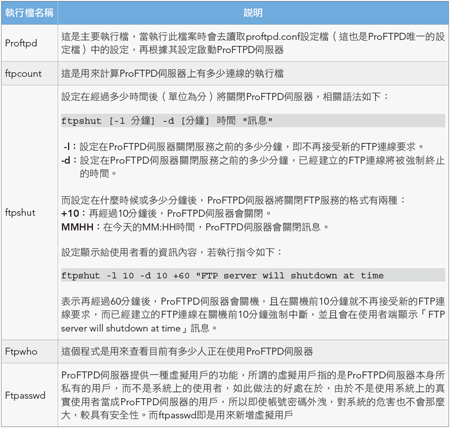The width and height of the screenshot is (450, 428).
Task: Click the line introducing the example command
Action: click(x=172, y=252)
